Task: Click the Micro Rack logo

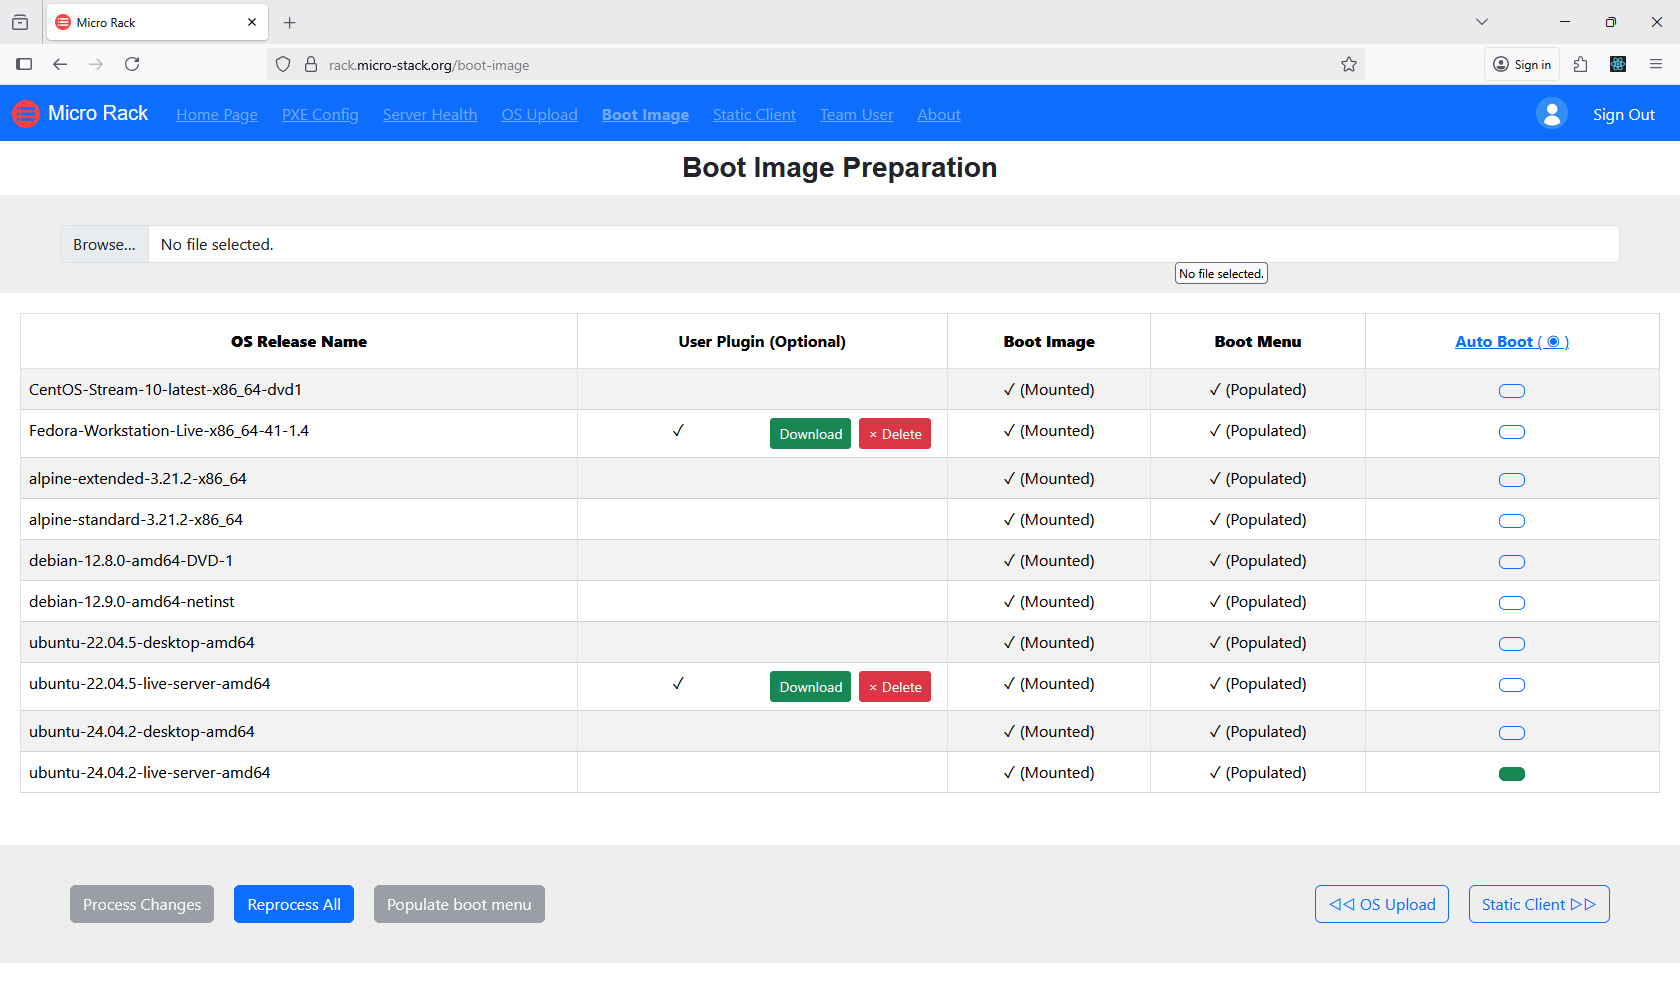Action: pyautogui.click(x=25, y=113)
